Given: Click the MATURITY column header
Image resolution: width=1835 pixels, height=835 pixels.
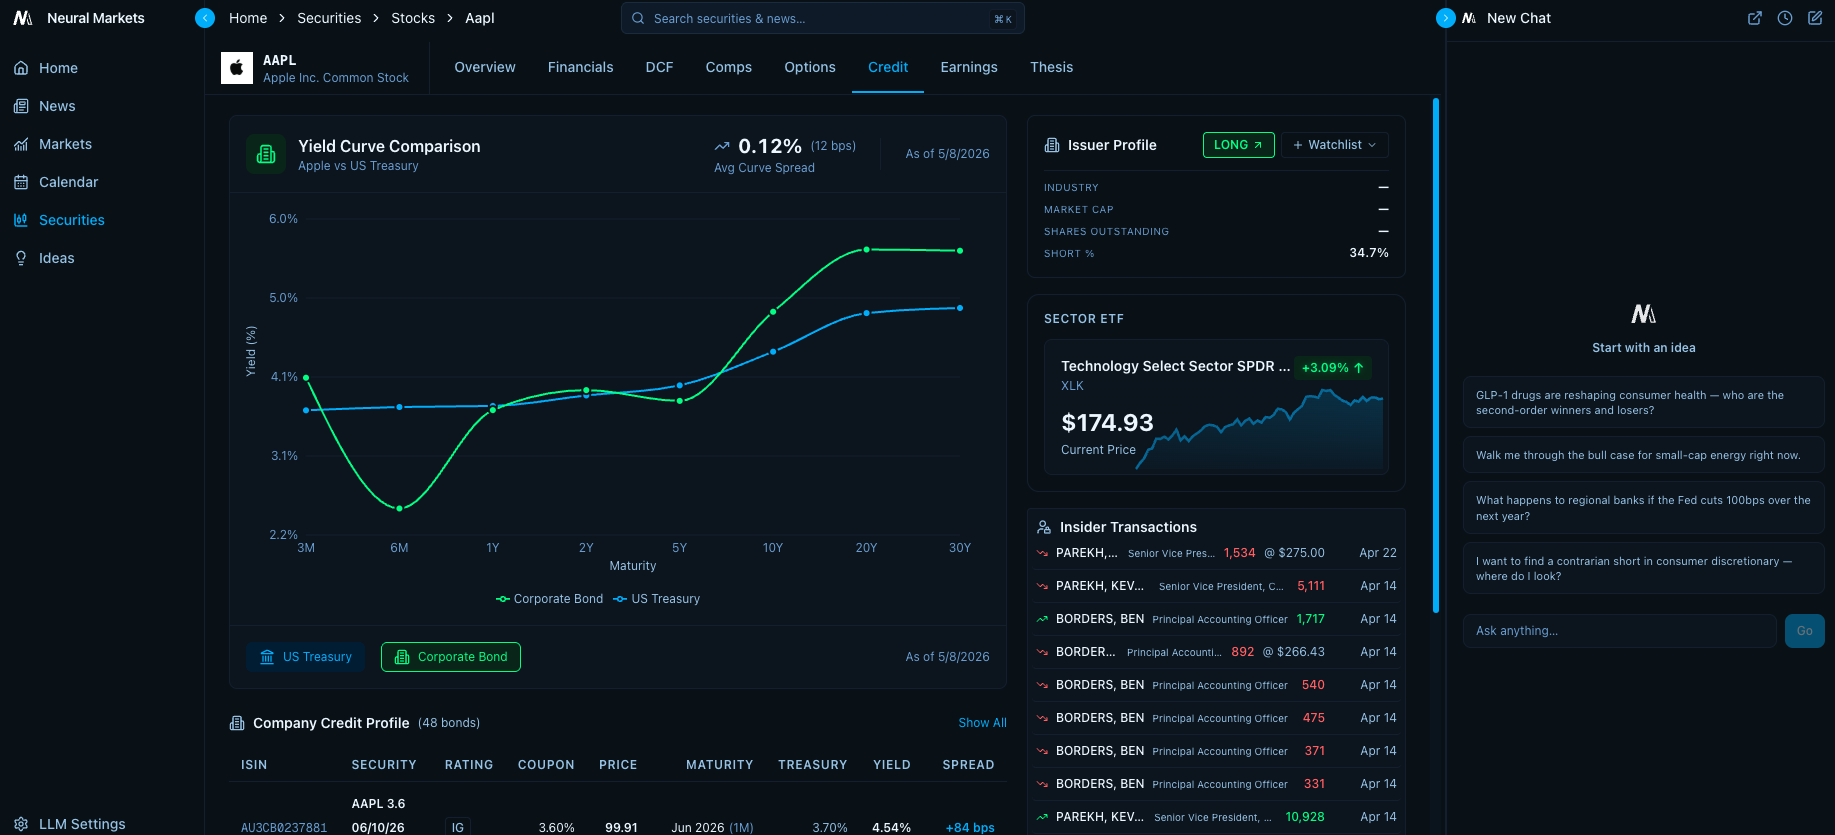Looking at the screenshot, I should coord(720,765).
